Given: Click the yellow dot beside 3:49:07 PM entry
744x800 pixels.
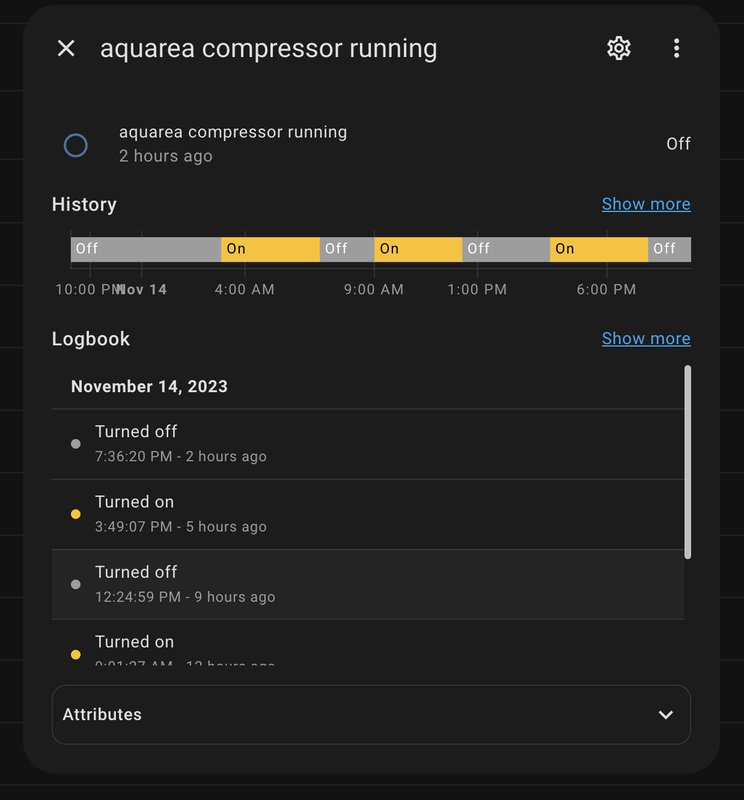Looking at the screenshot, I should click(x=76, y=514).
